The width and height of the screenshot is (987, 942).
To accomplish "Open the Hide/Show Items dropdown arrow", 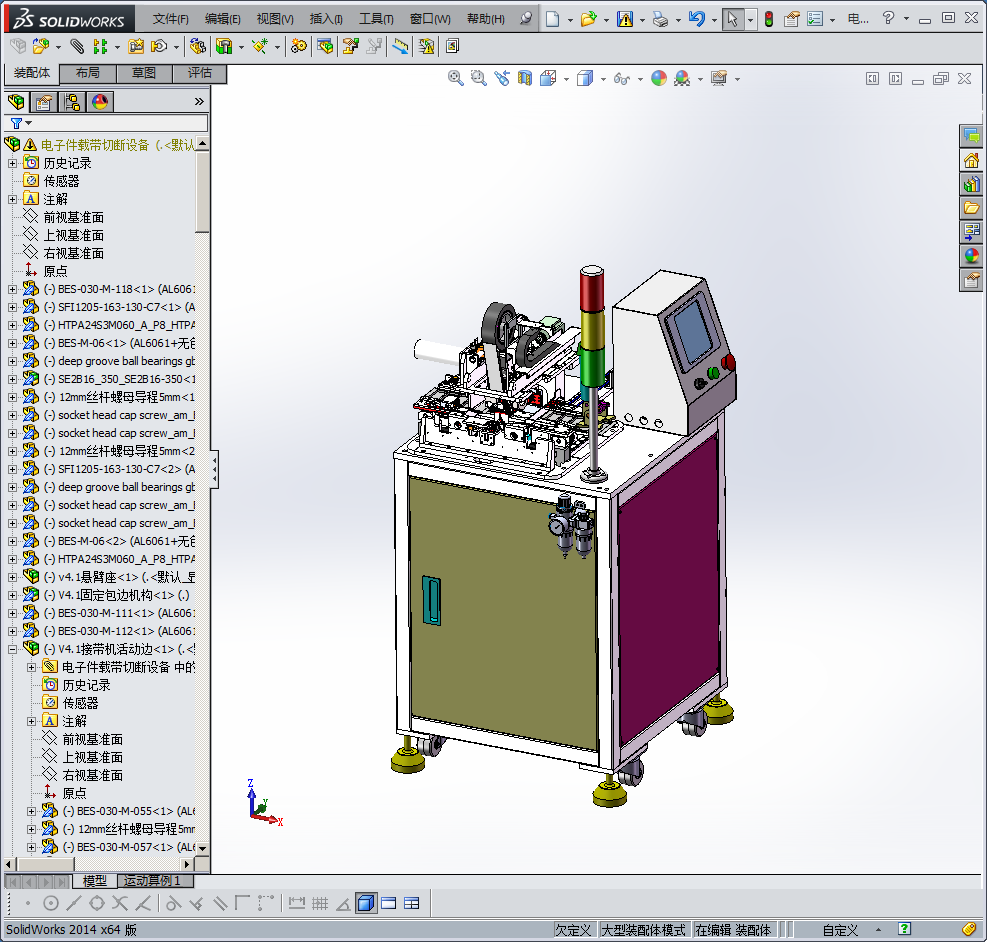I will pos(640,79).
